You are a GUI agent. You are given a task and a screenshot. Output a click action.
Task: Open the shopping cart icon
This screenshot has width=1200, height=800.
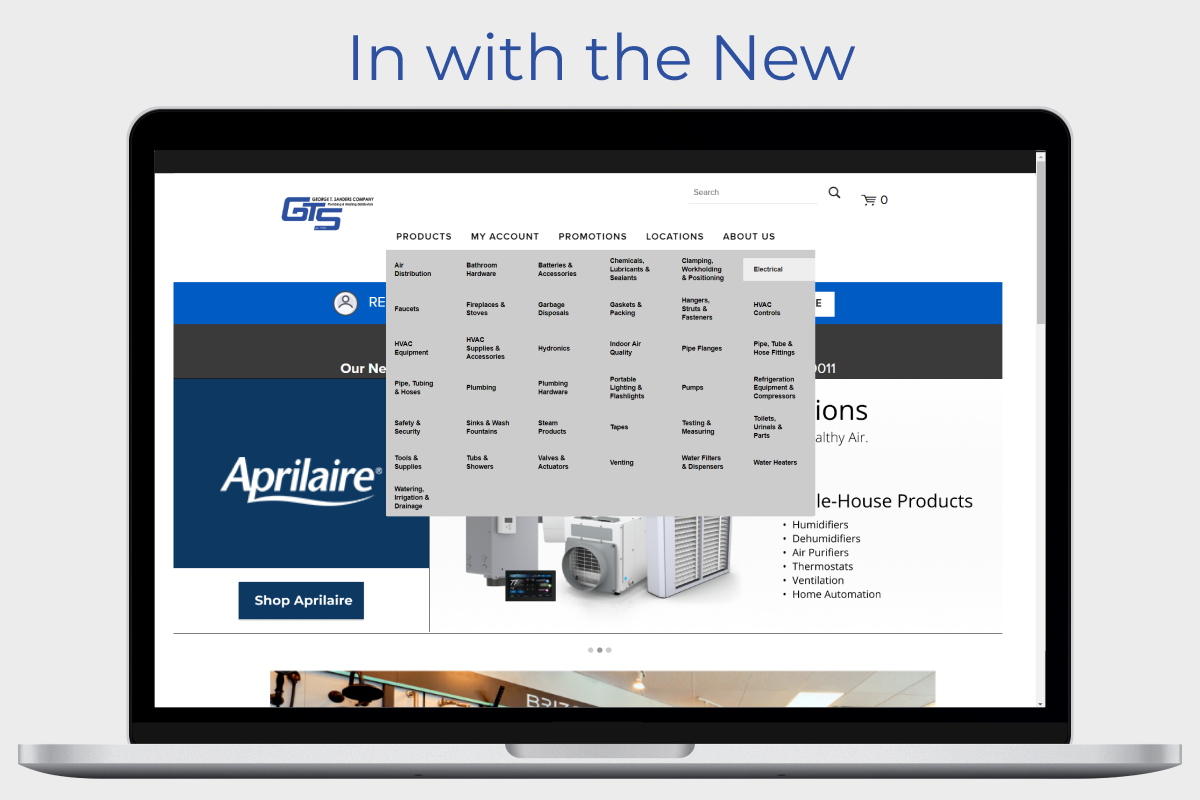[x=868, y=200]
